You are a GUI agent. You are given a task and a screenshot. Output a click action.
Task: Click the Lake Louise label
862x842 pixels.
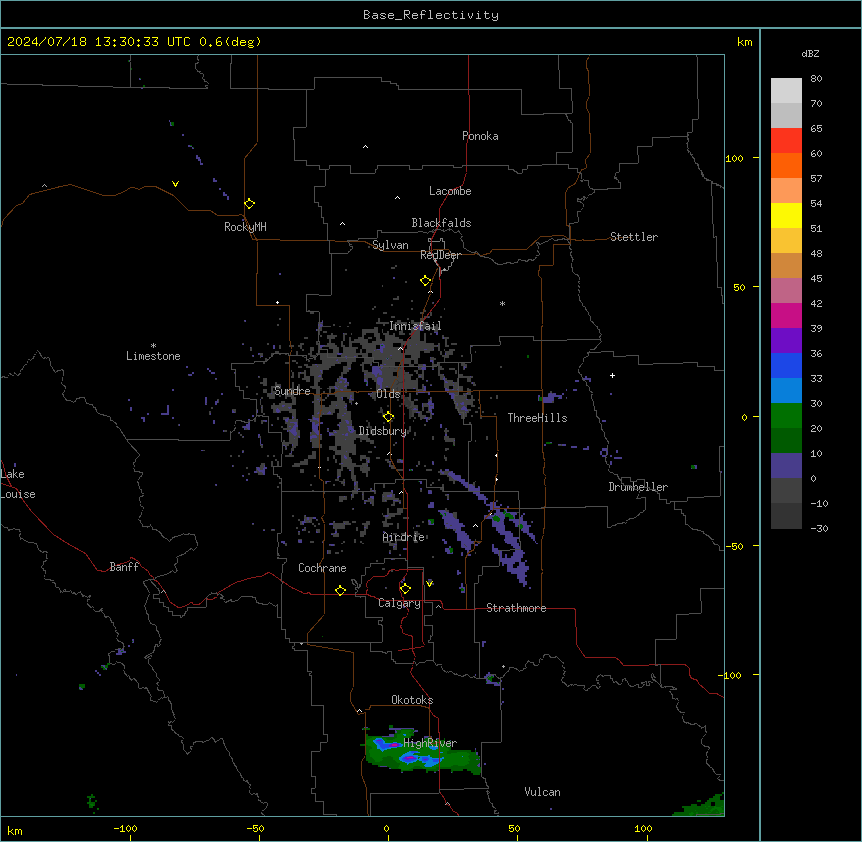pos(18,484)
